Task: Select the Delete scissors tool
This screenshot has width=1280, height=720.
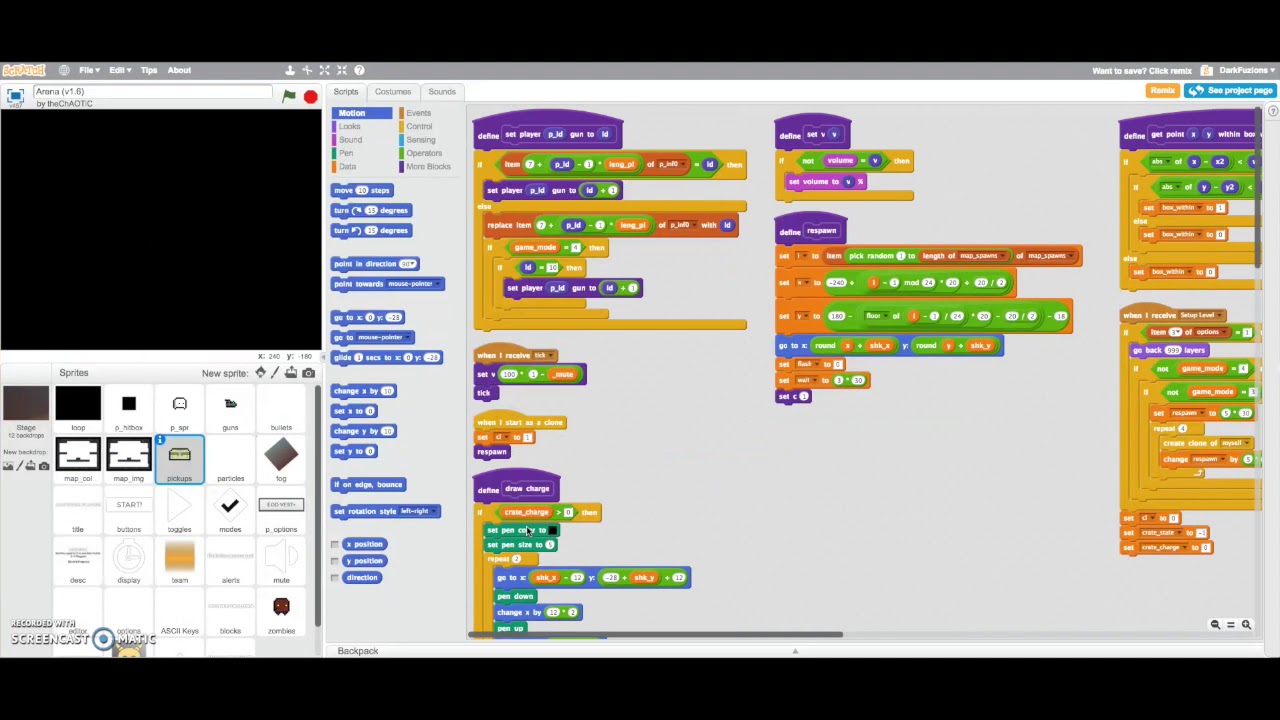Action: point(307,70)
